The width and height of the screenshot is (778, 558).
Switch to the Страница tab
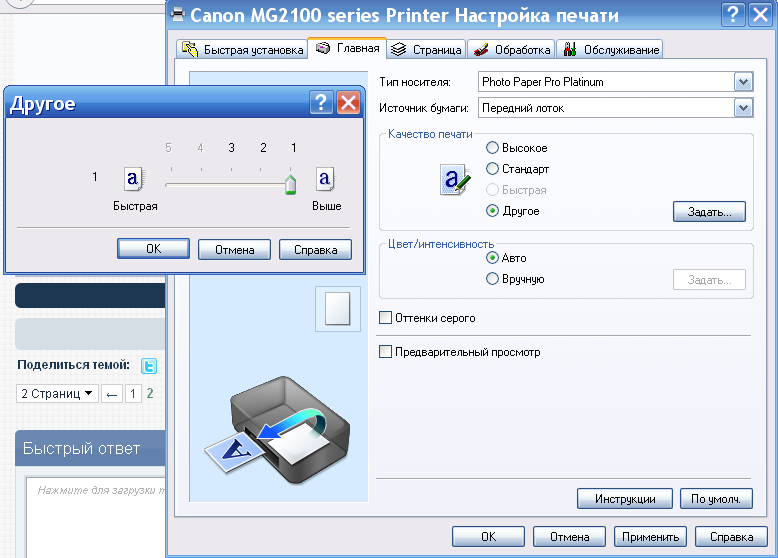[426, 50]
